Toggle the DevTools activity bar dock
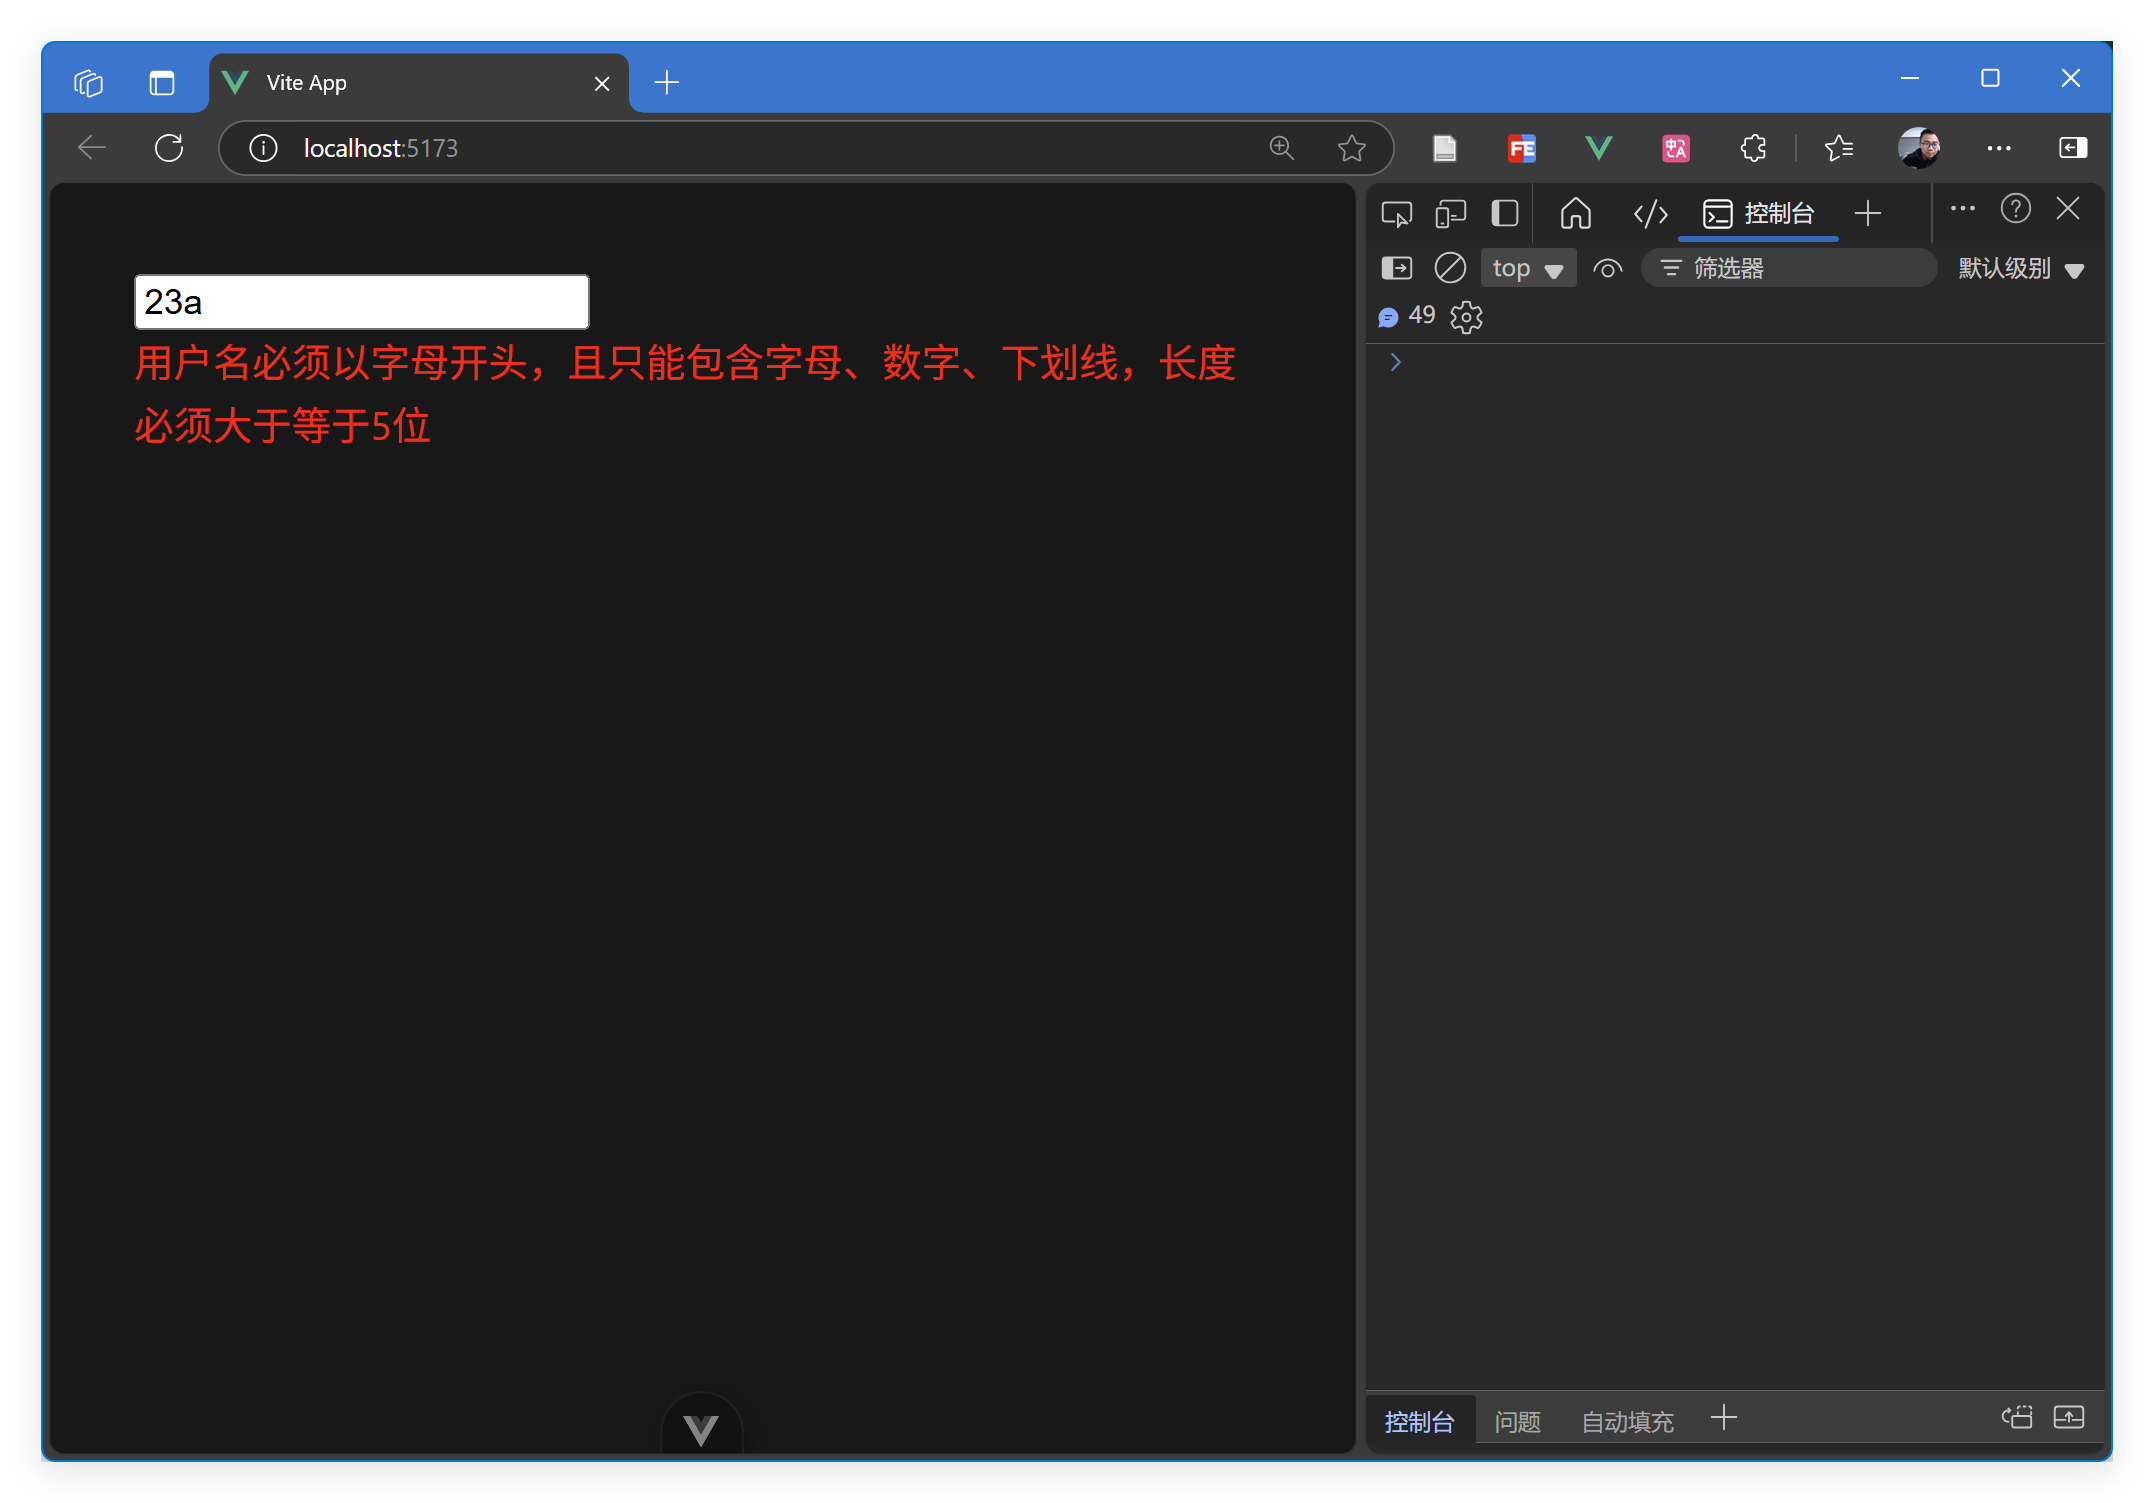This screenshot has width=2154, height=1503. point(1505,213)
